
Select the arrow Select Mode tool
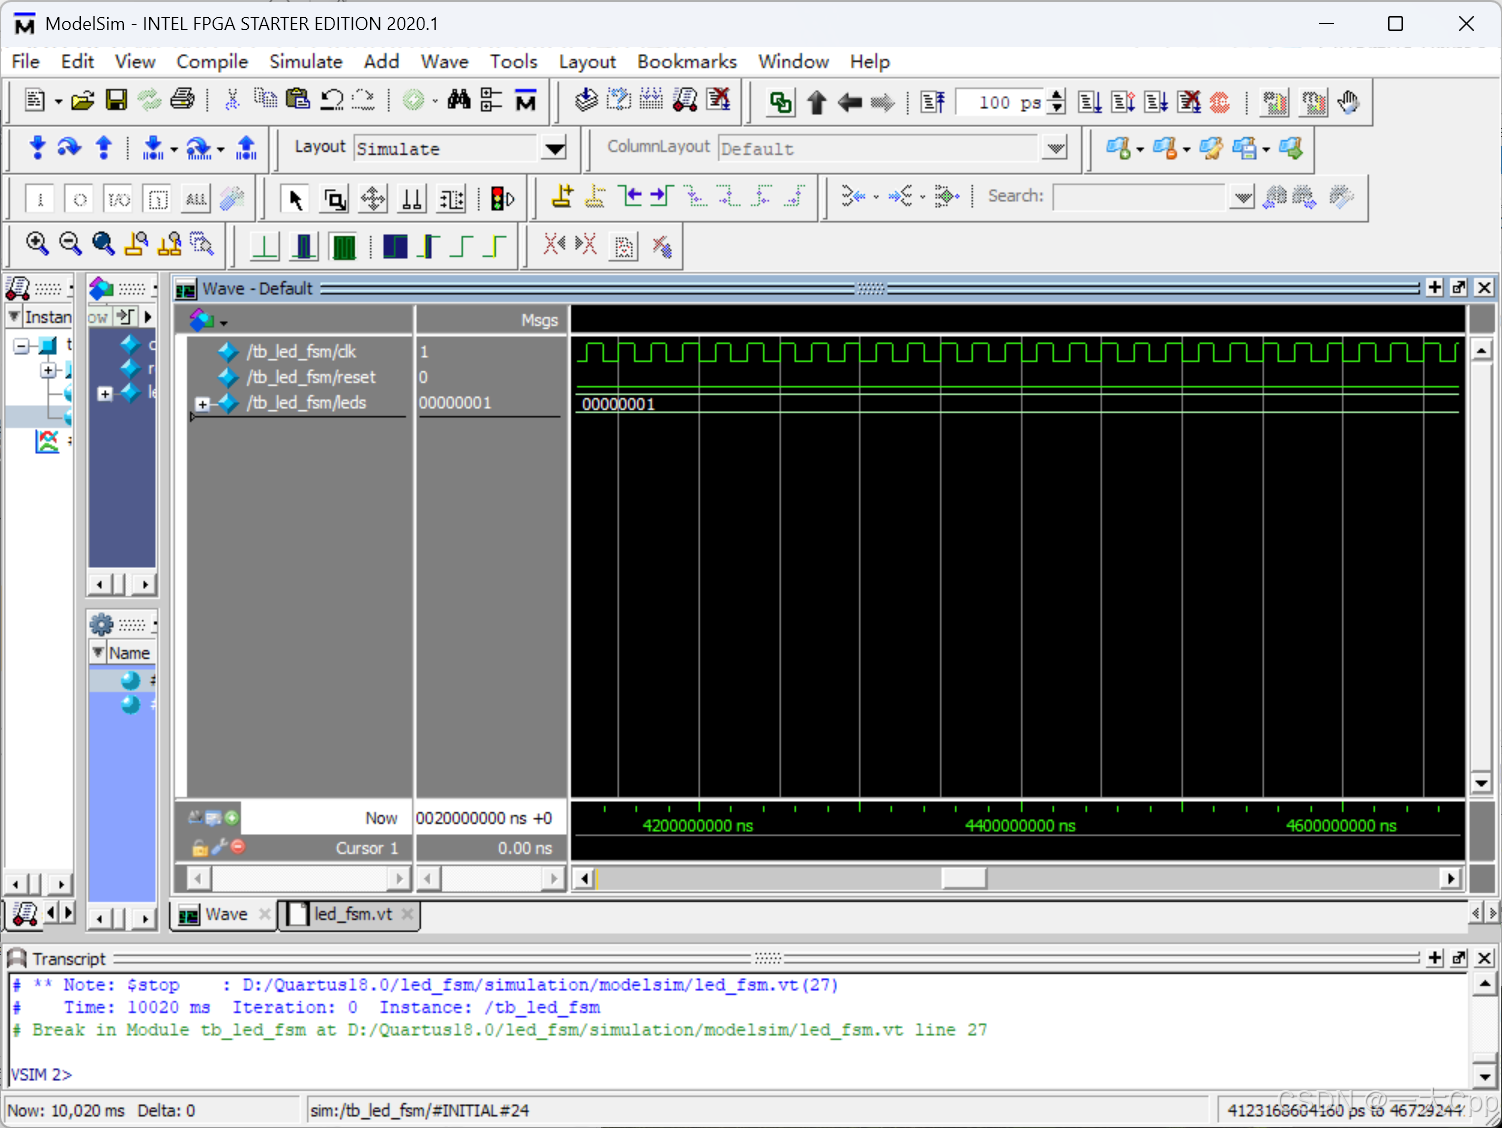295,199
